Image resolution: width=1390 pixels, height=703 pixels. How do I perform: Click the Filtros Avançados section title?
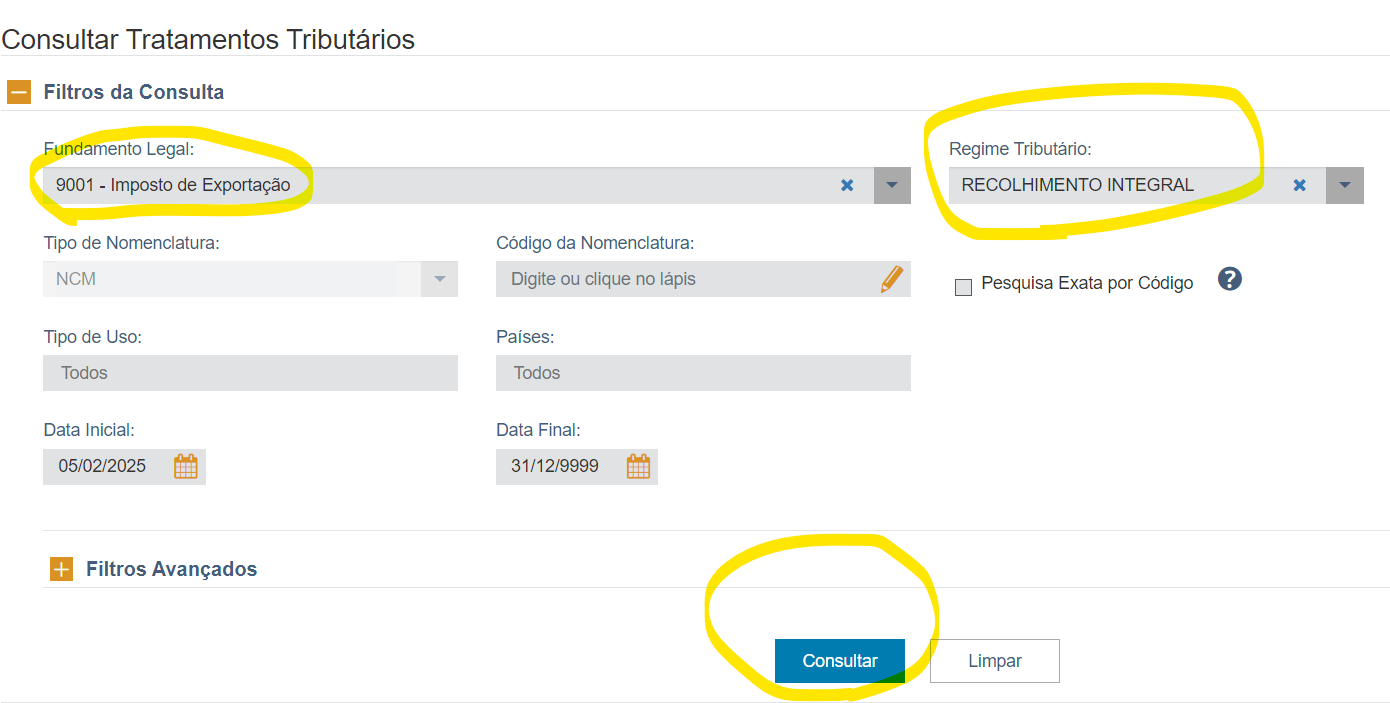tap(171, 569)
